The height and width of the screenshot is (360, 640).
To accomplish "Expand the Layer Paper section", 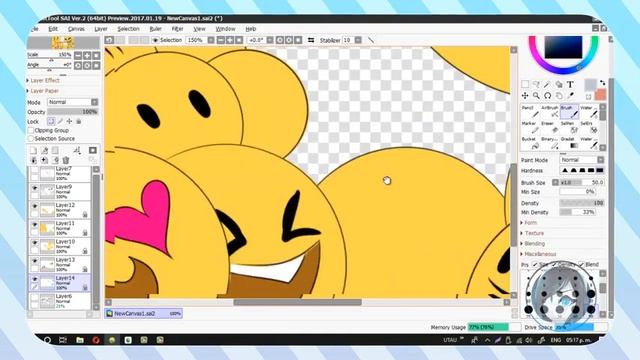I will coord(43,91).
